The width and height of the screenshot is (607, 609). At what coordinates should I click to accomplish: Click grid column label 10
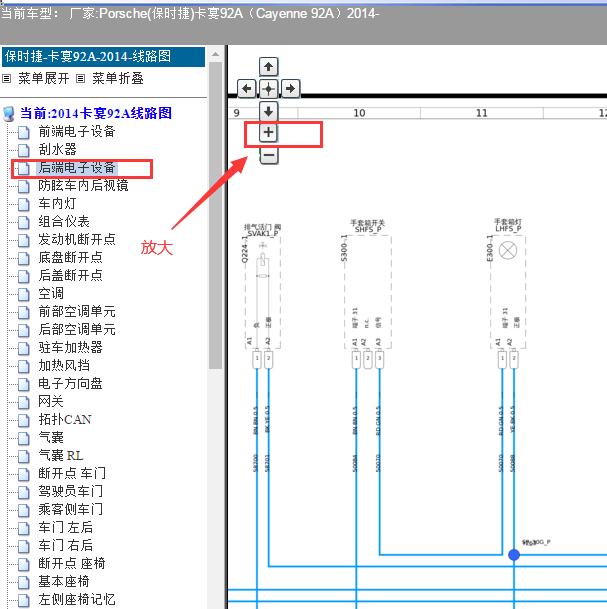(359, 113)
